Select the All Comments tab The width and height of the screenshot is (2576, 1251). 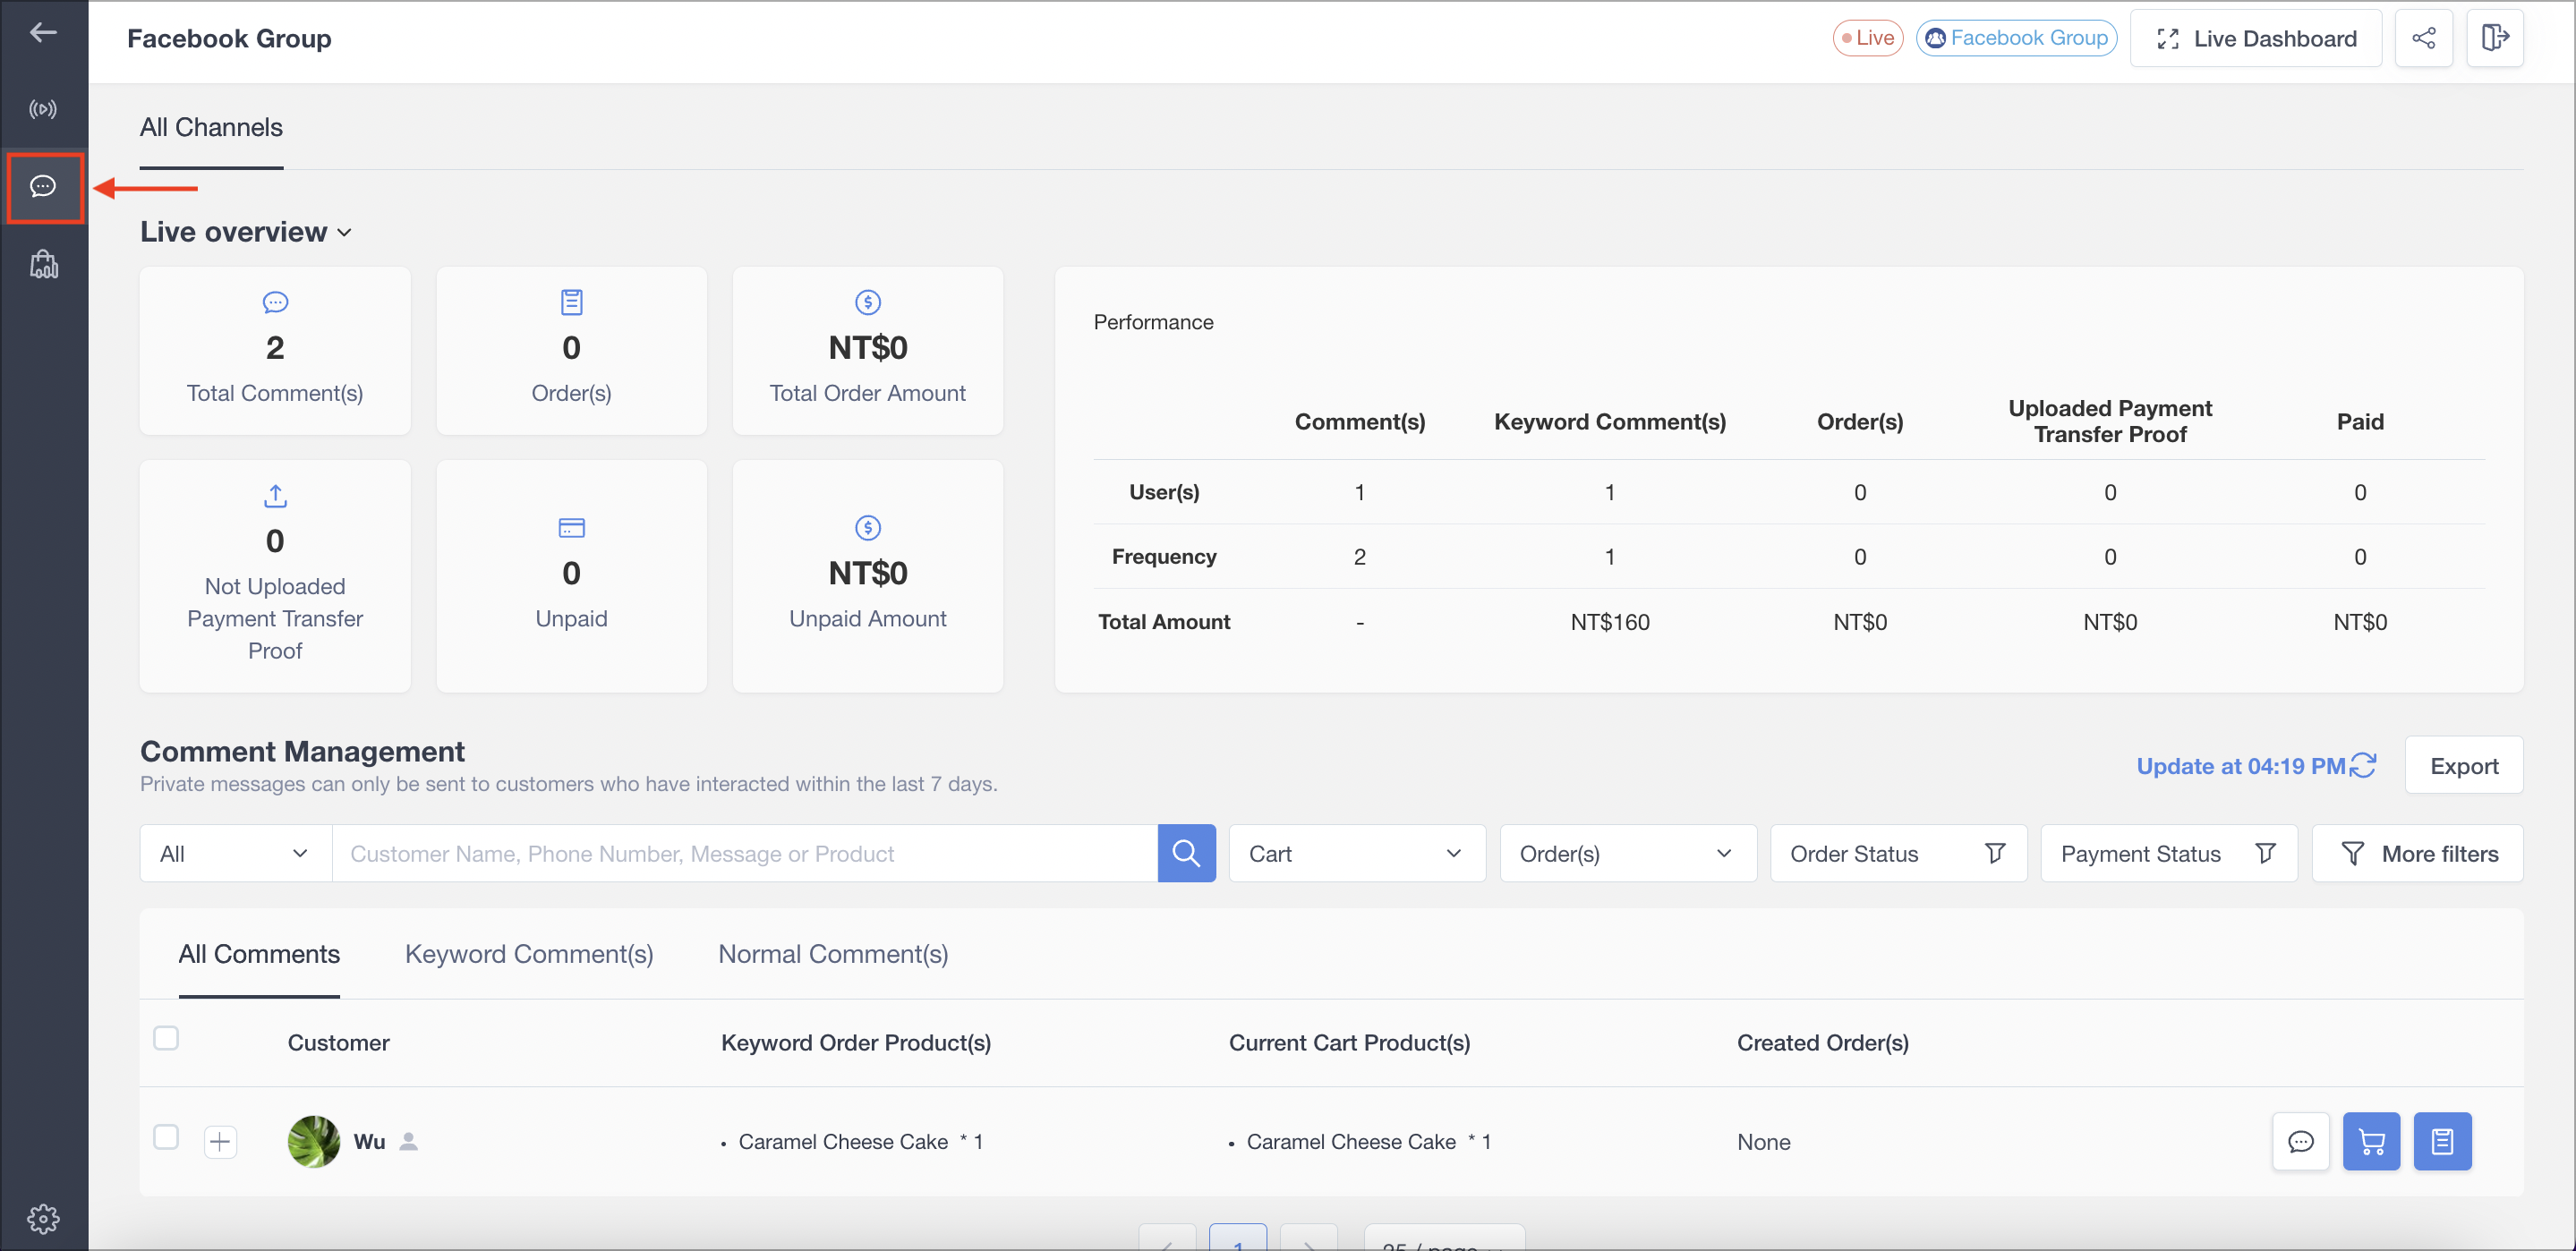tap(259, 954)
